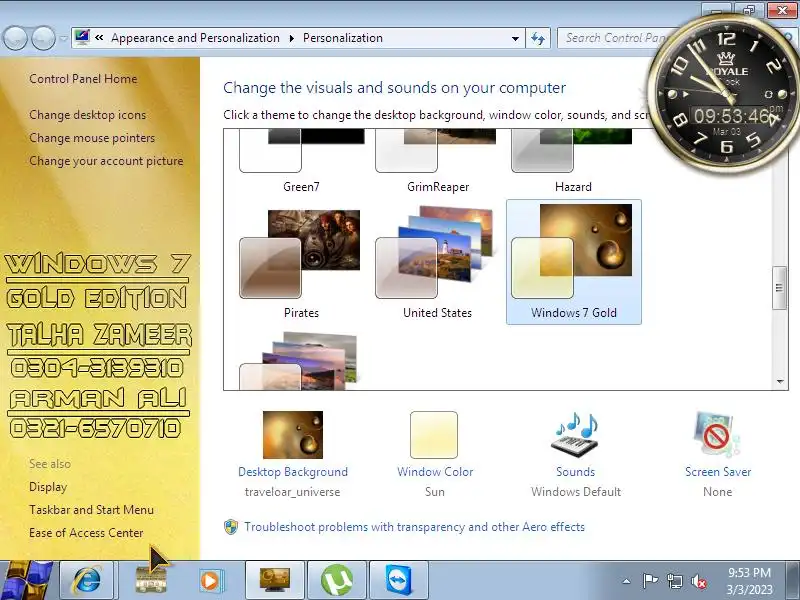800x600 pixels.
Task: Apply the Green7 theme
Action: (301, 161)
